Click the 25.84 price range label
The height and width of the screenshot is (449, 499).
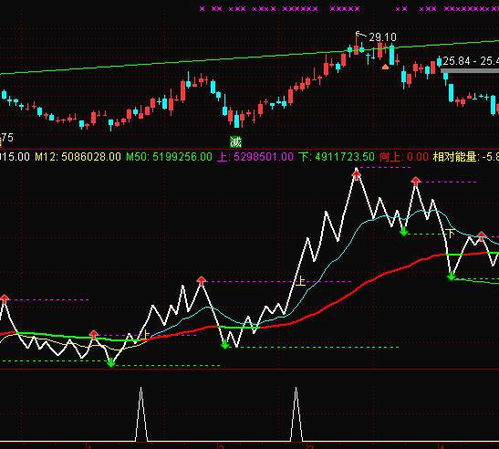coord(471,61)
